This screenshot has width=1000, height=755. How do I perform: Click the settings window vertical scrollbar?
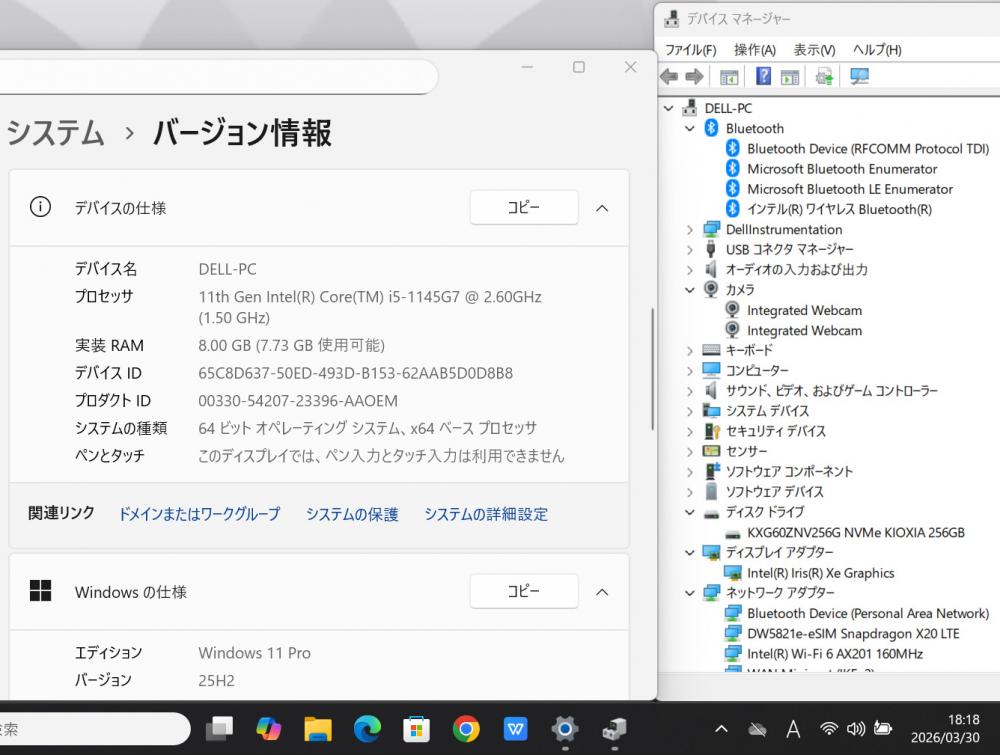[x=653, y=370]
